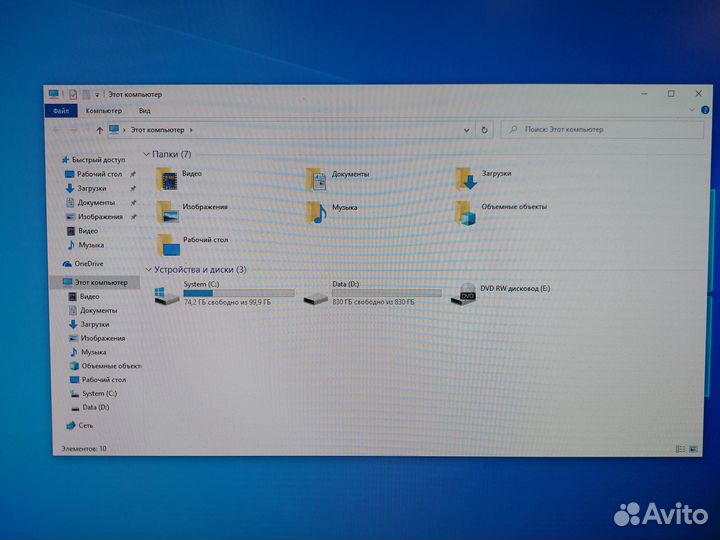Click the text 830 ГБ свободно из 830 ГБ

373,302
